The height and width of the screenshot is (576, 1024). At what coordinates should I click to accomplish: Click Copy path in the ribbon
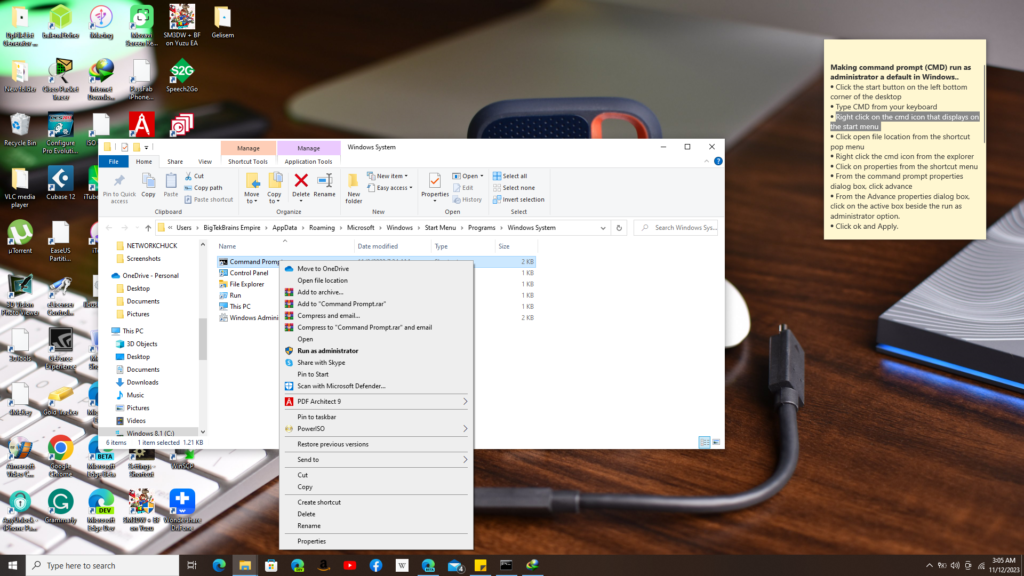tap(203, 187)
